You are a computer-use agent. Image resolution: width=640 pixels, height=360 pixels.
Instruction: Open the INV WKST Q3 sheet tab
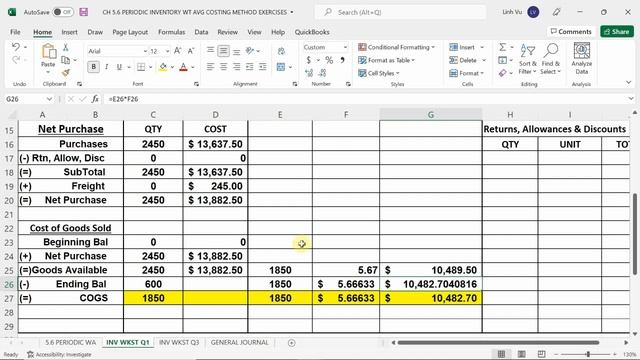coord(179,342)
